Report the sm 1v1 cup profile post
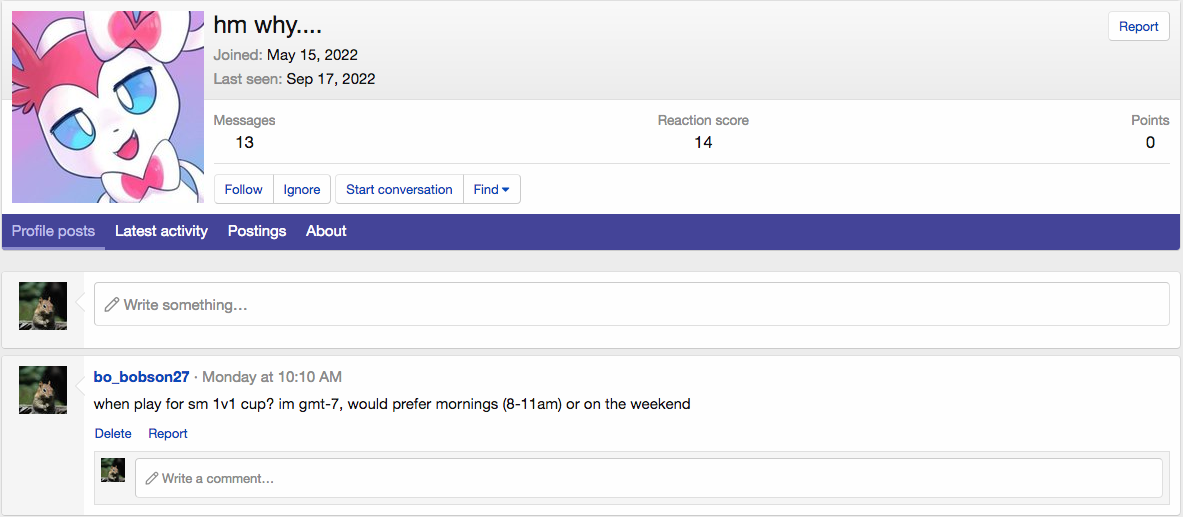This screenshot has height=517, width=1183. [x=168, y=433]
